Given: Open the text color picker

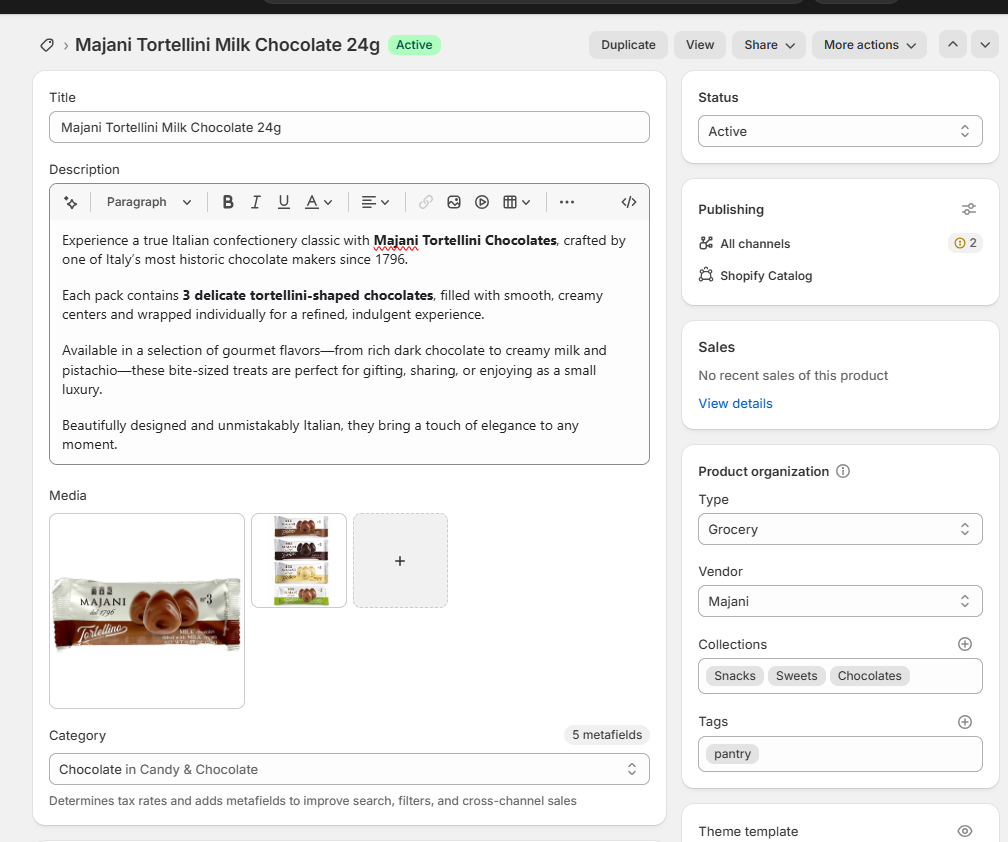Looking at the screenshot, I should click(x=318, y=202).
